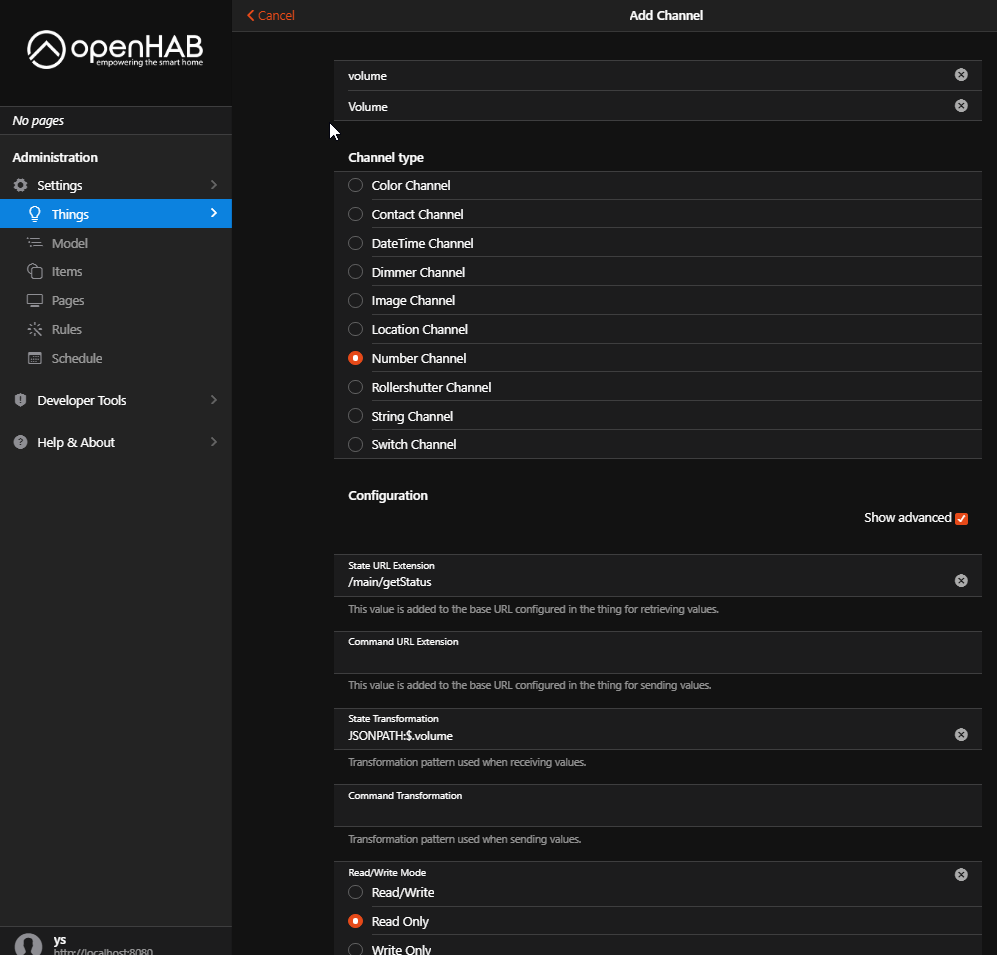Screen dimensions: 997x955
Task: Select Switch Channel type
Action: tap(355, 444)
